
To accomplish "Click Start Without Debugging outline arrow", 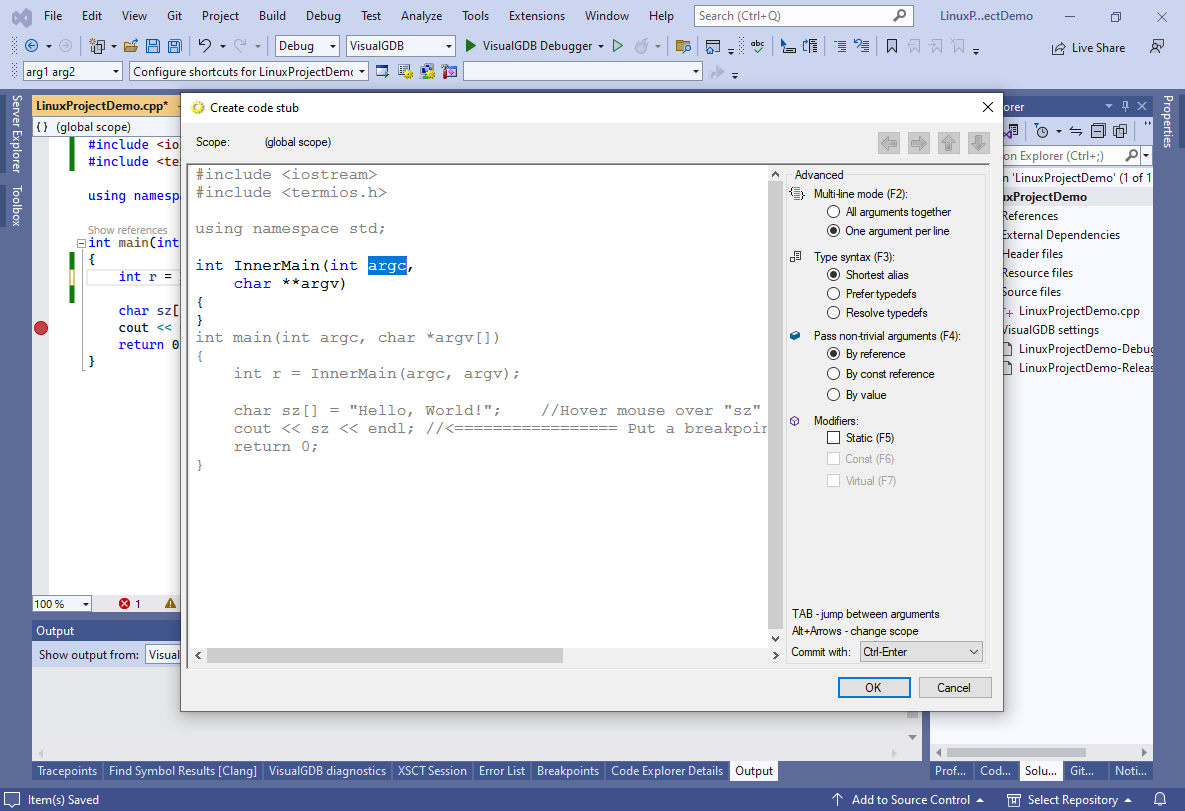I will pos(617,46).
